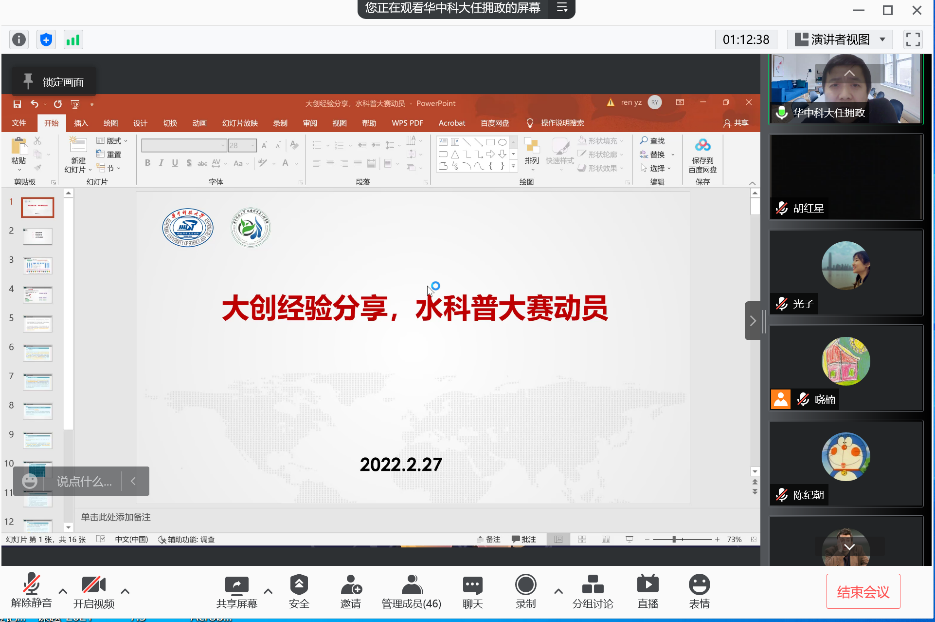Start recording with the 录制 button
Viewport: 935px width, 622px height.
tap(525, 591)
